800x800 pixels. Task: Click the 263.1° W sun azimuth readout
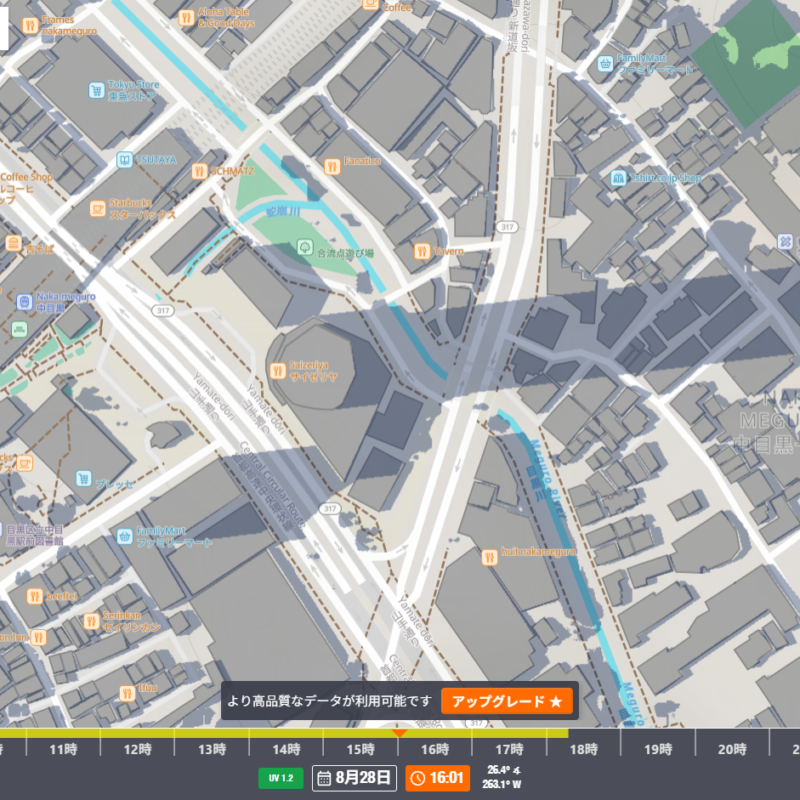pos(502,784)
